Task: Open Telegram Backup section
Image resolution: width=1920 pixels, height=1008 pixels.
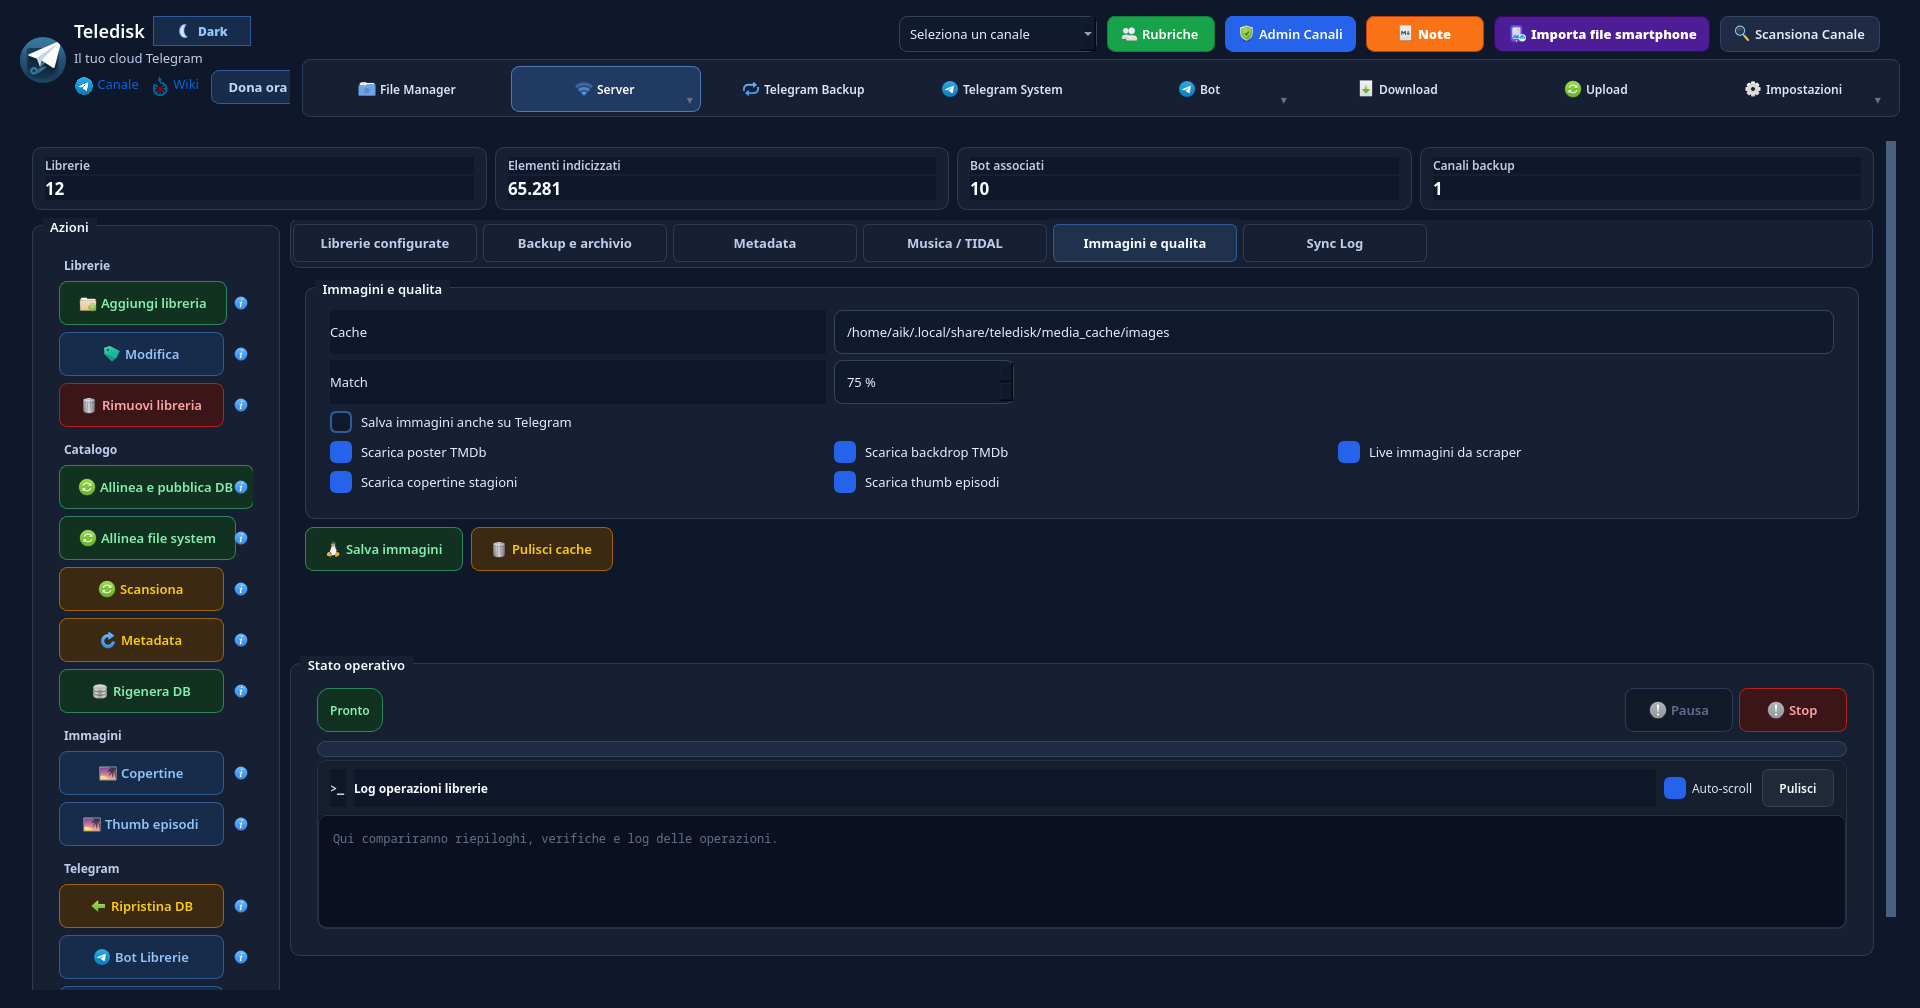Action: 804,89
